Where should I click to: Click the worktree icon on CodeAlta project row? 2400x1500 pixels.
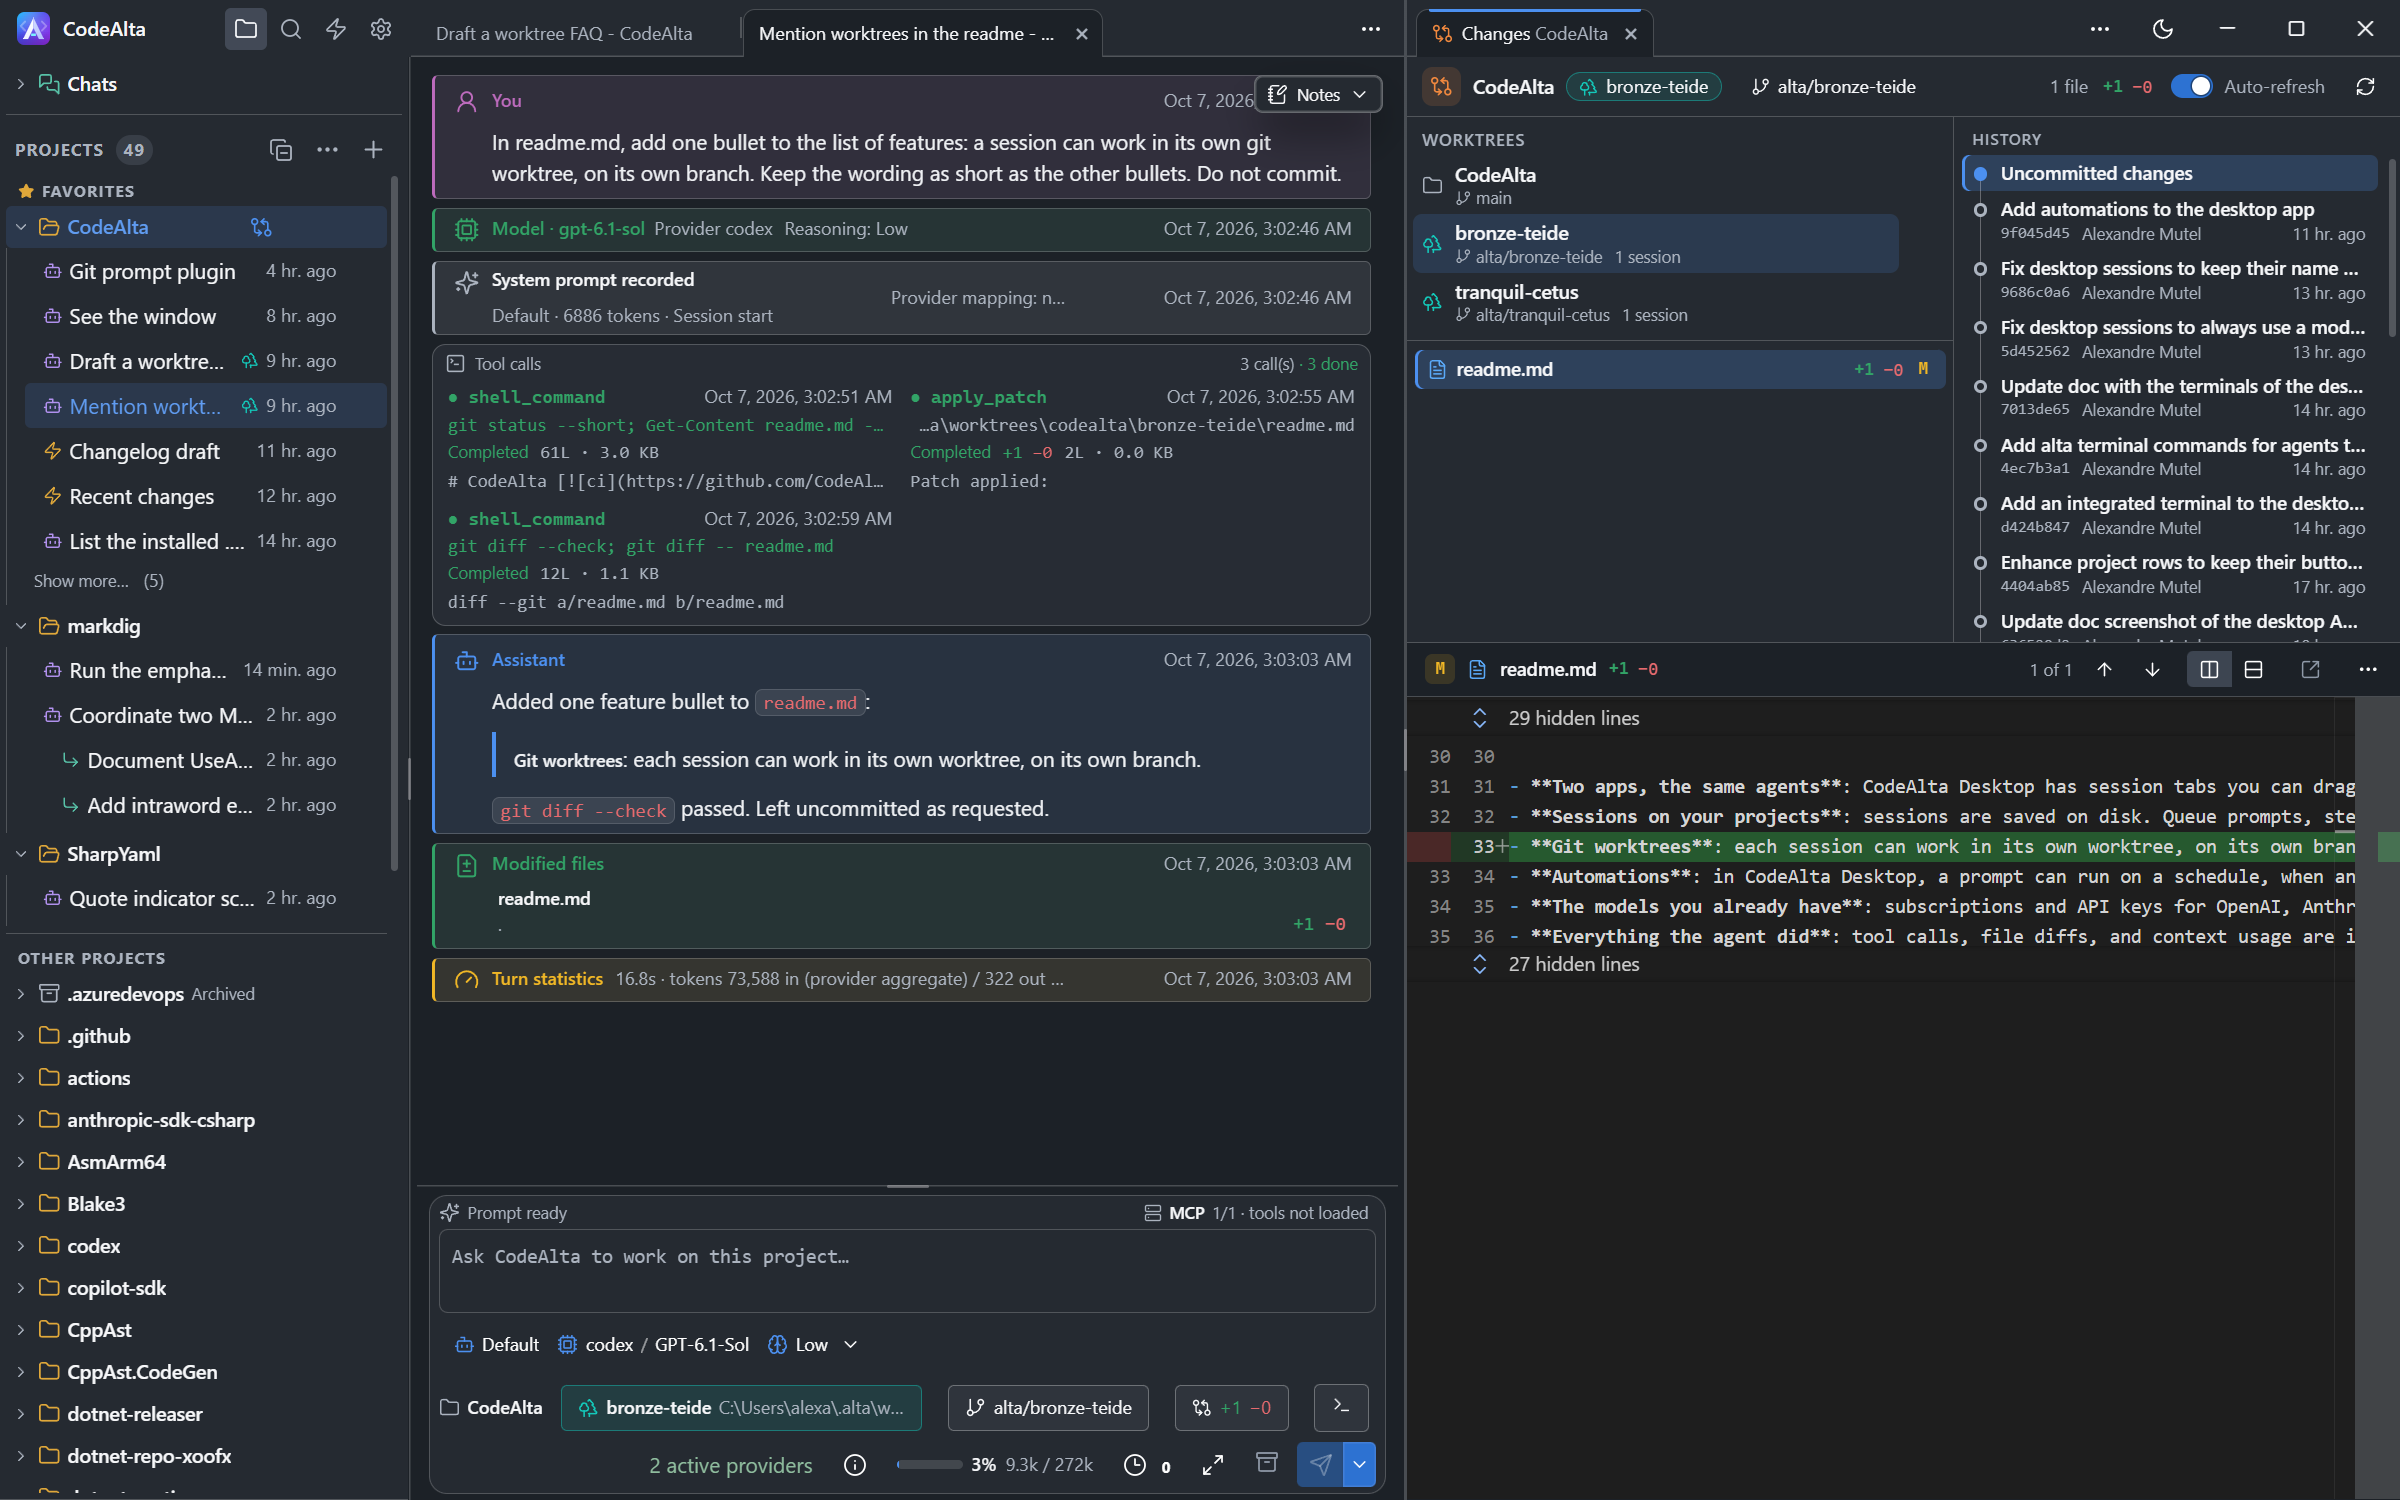click(x=261, y=227)
